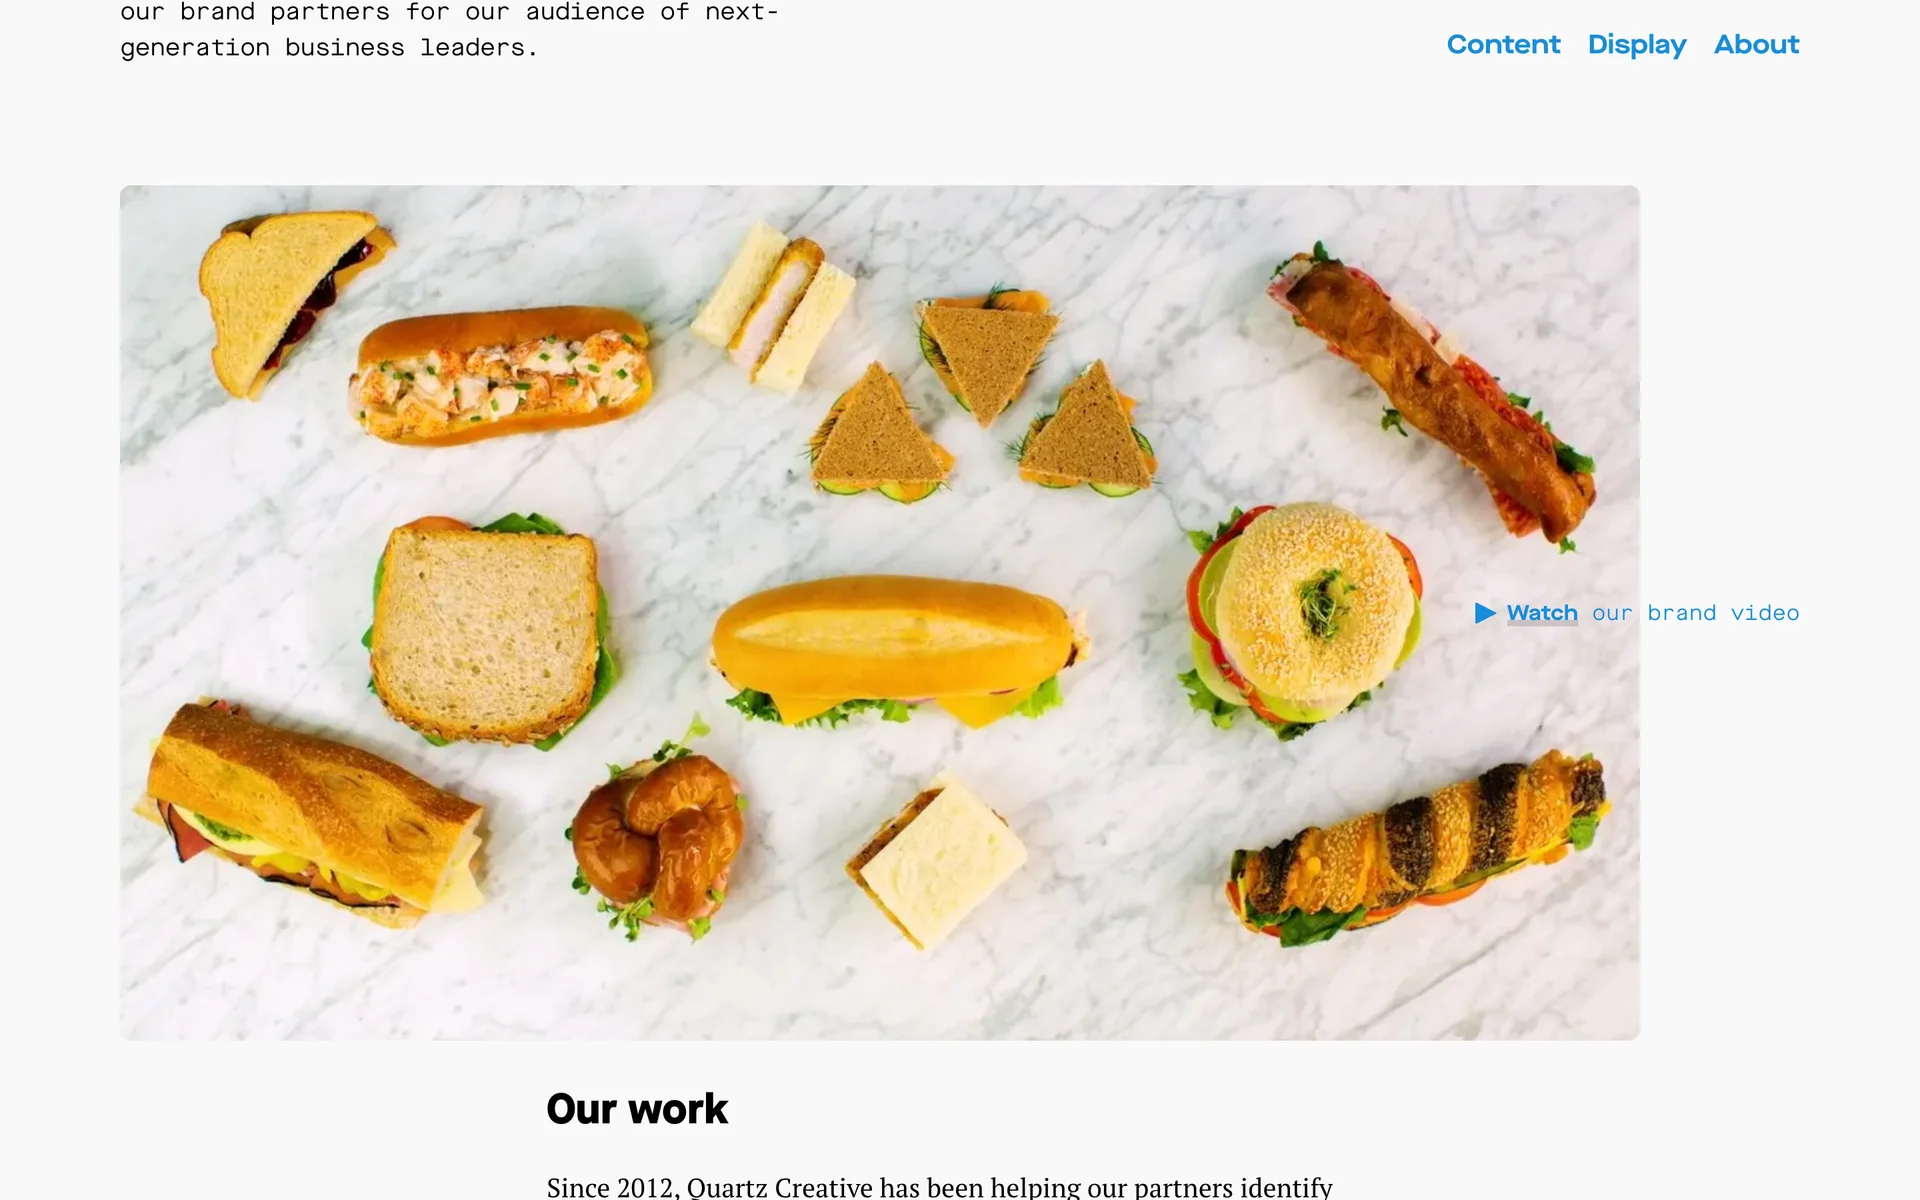The width and height of the screenshot is (1920, 1200).
Task: Click the underlined Watch link
Action: tap(1542, 613)
